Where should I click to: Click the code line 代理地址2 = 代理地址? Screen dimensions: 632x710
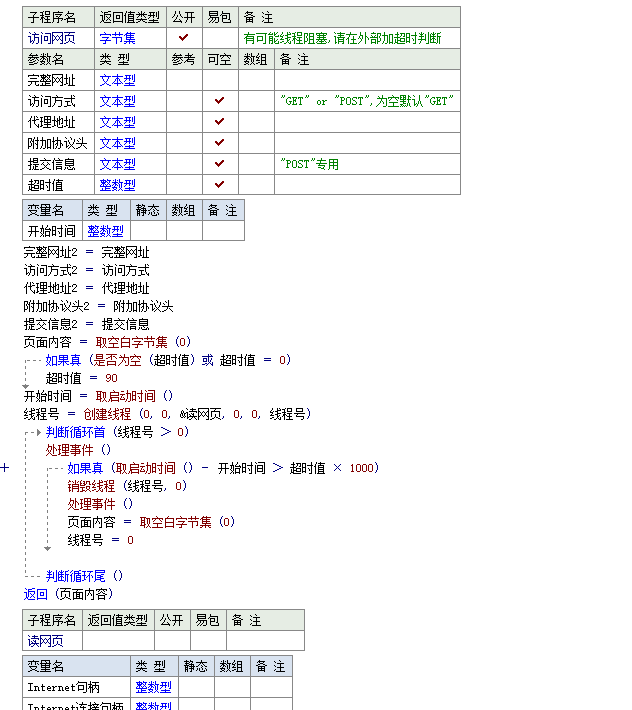[86, 288]
